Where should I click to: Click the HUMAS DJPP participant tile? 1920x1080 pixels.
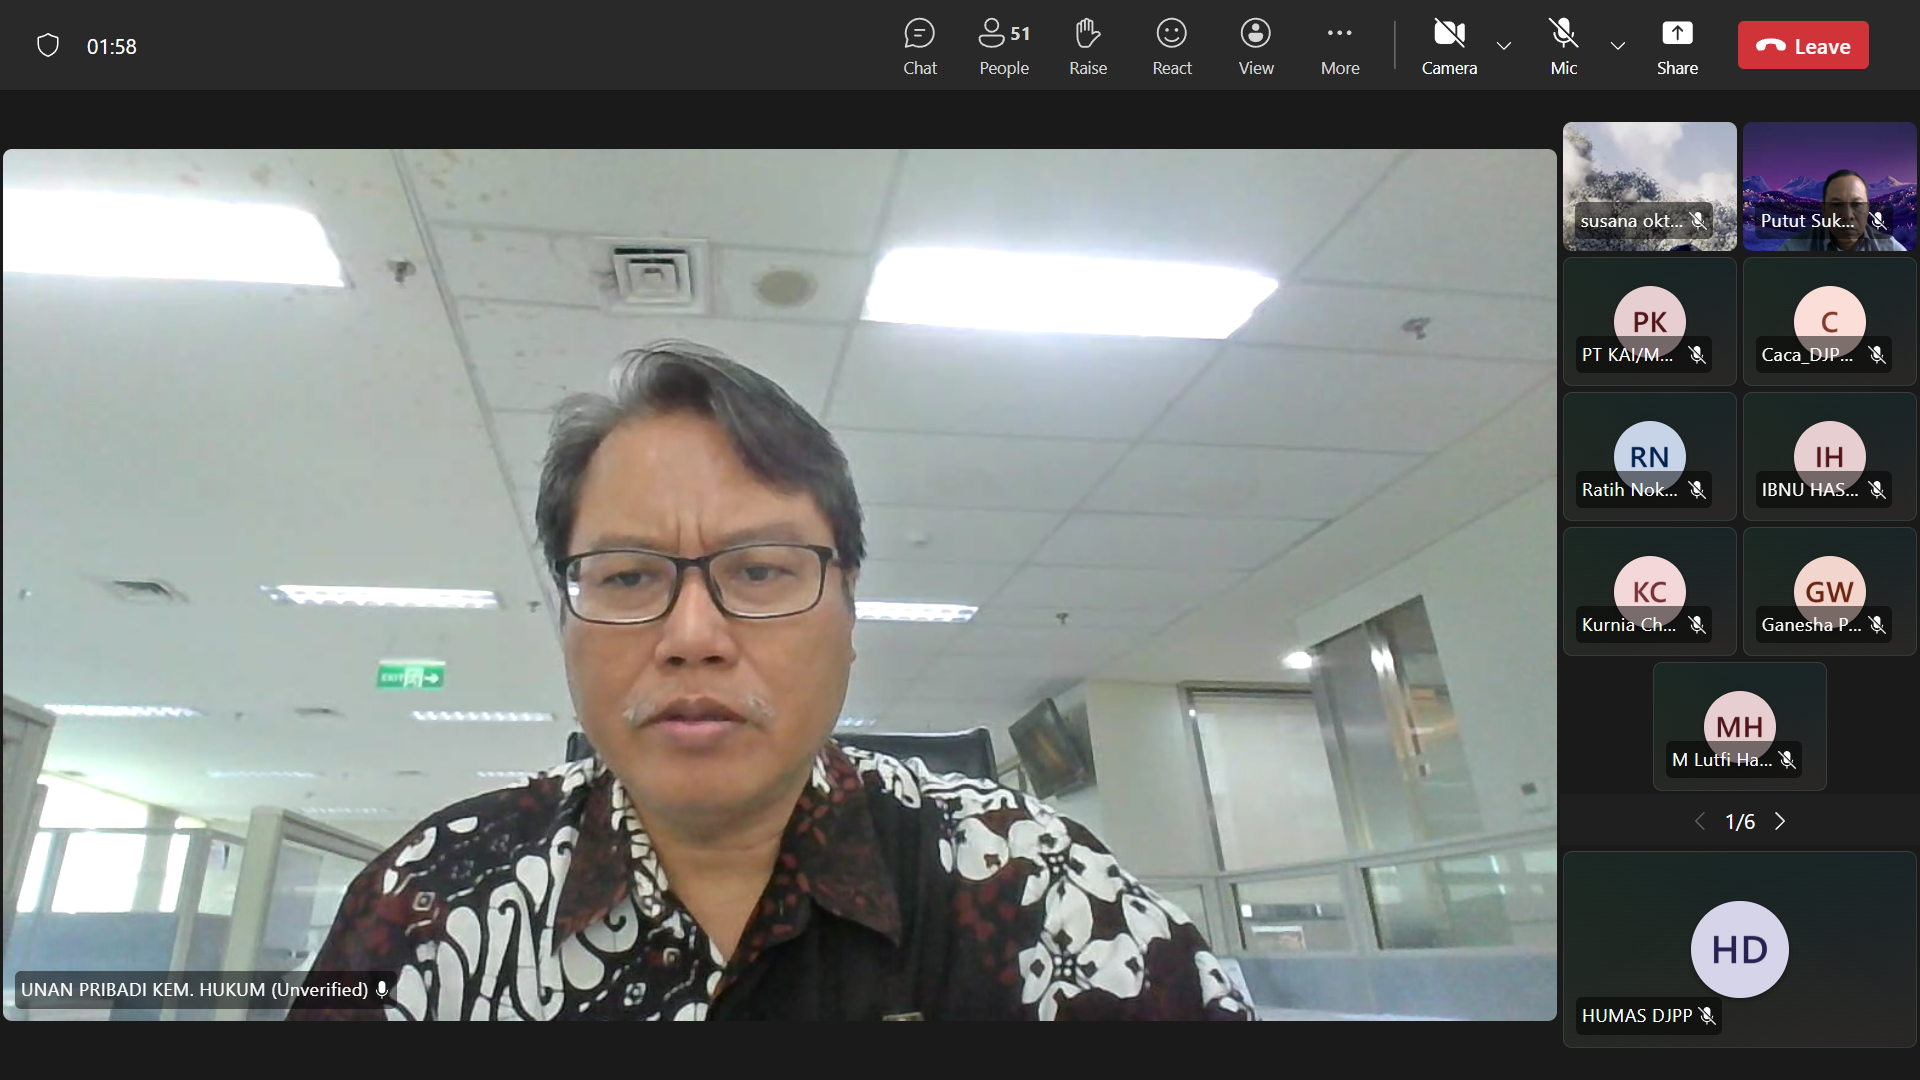[1739, 948]
